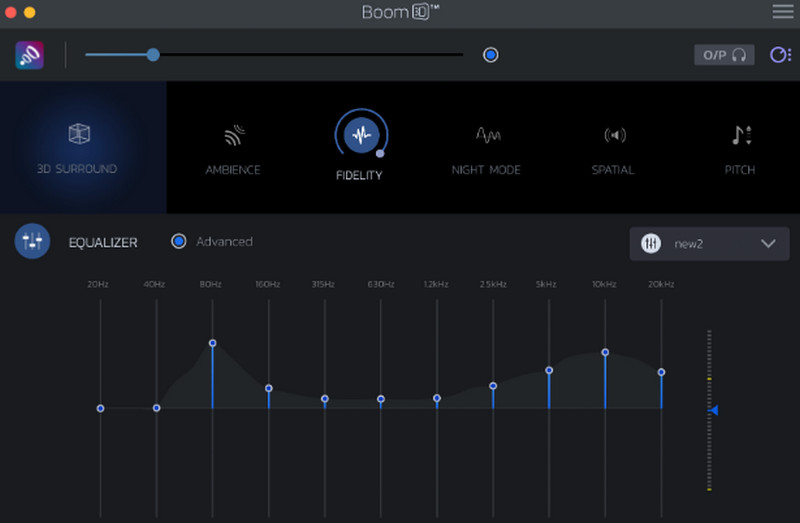Click the 80Hz band slider handle

pos(213,343)
